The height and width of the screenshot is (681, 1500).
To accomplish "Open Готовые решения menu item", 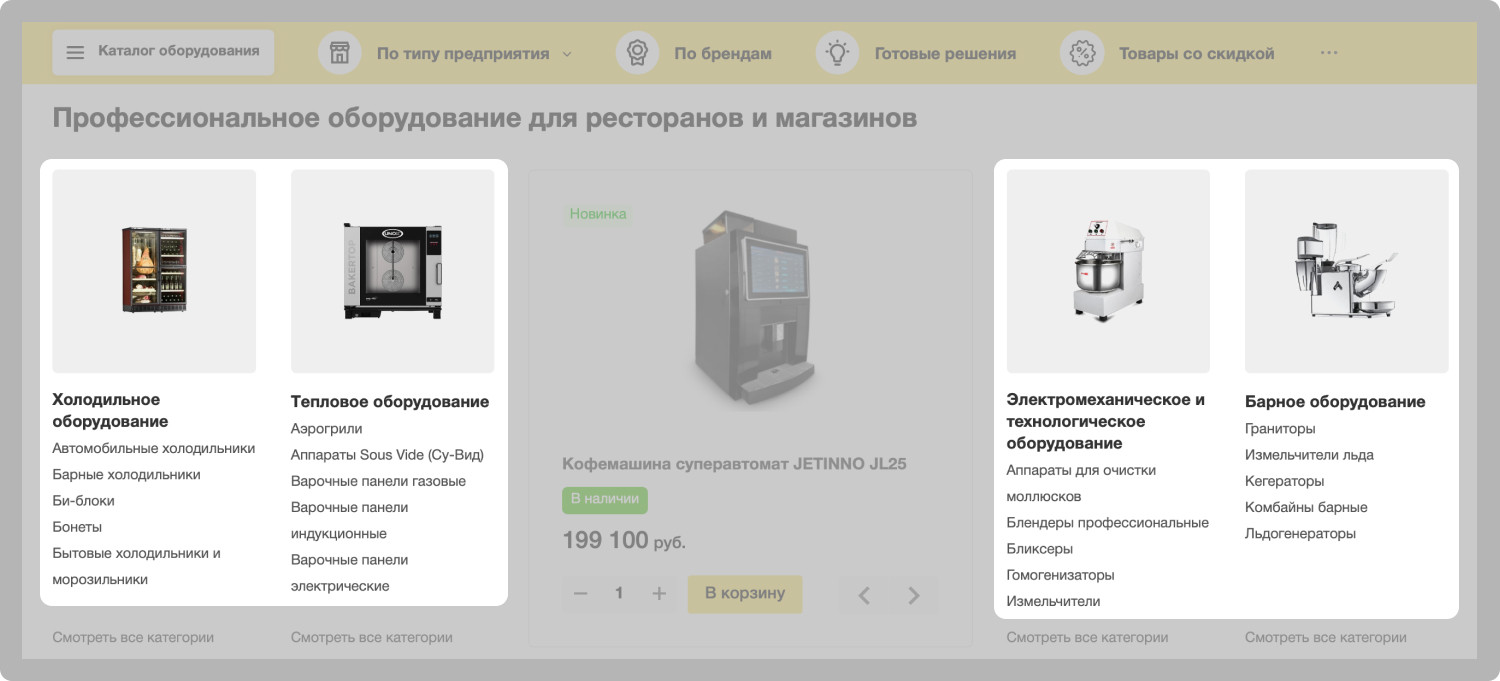I will pyautogui.click(x=945, y=54).
